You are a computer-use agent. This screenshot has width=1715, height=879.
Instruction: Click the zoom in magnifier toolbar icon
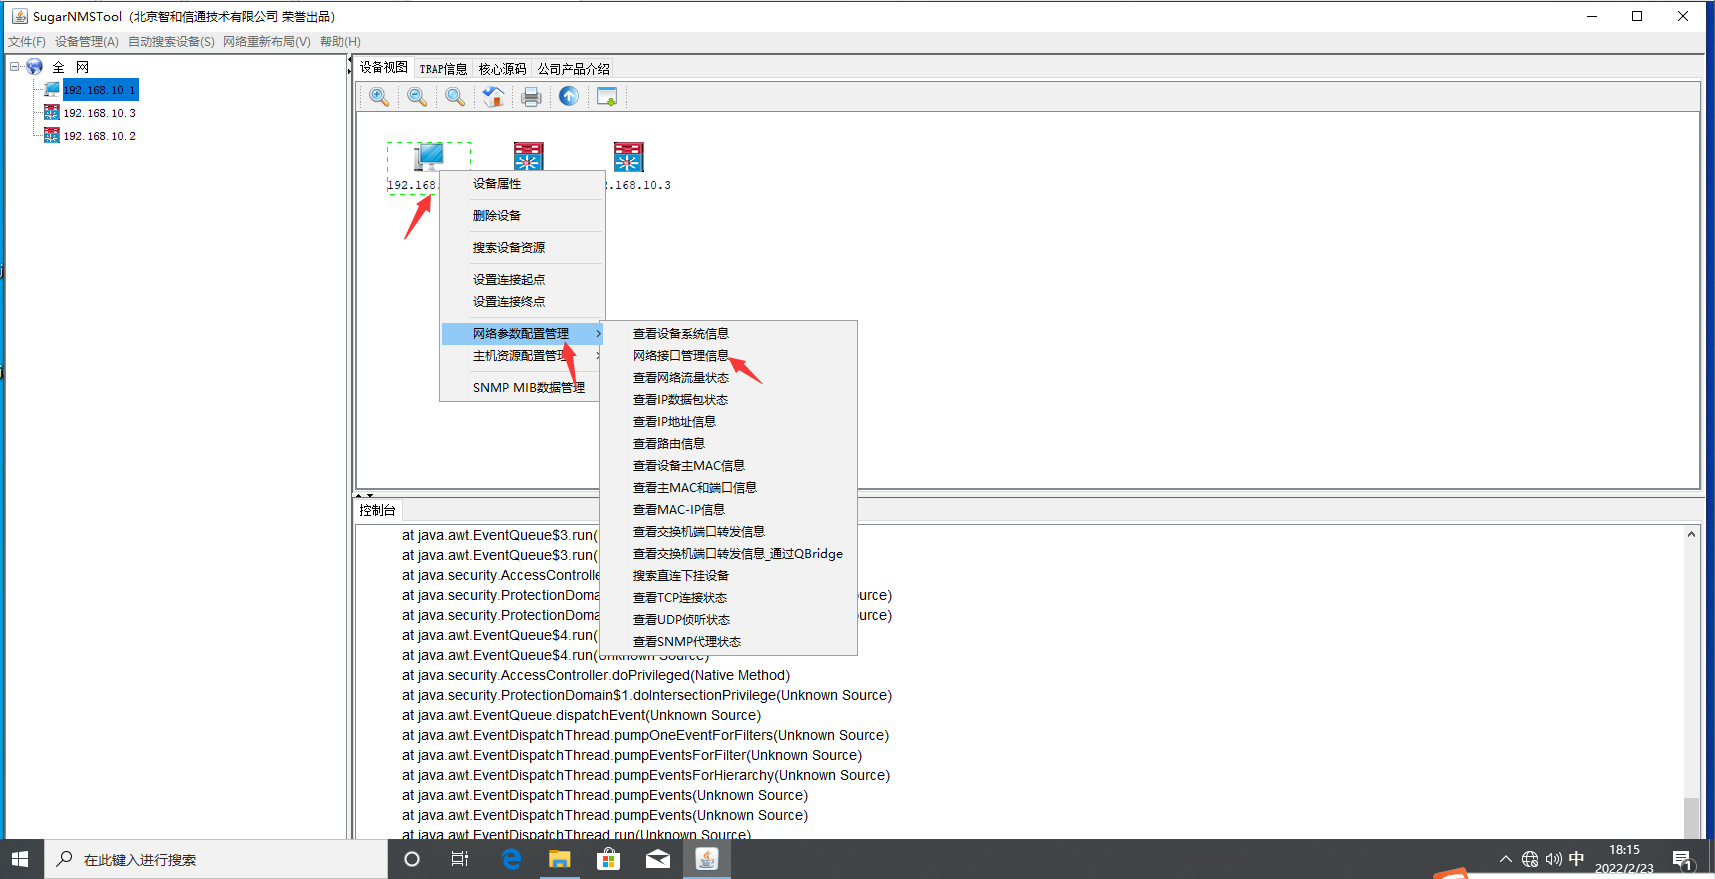379,96
